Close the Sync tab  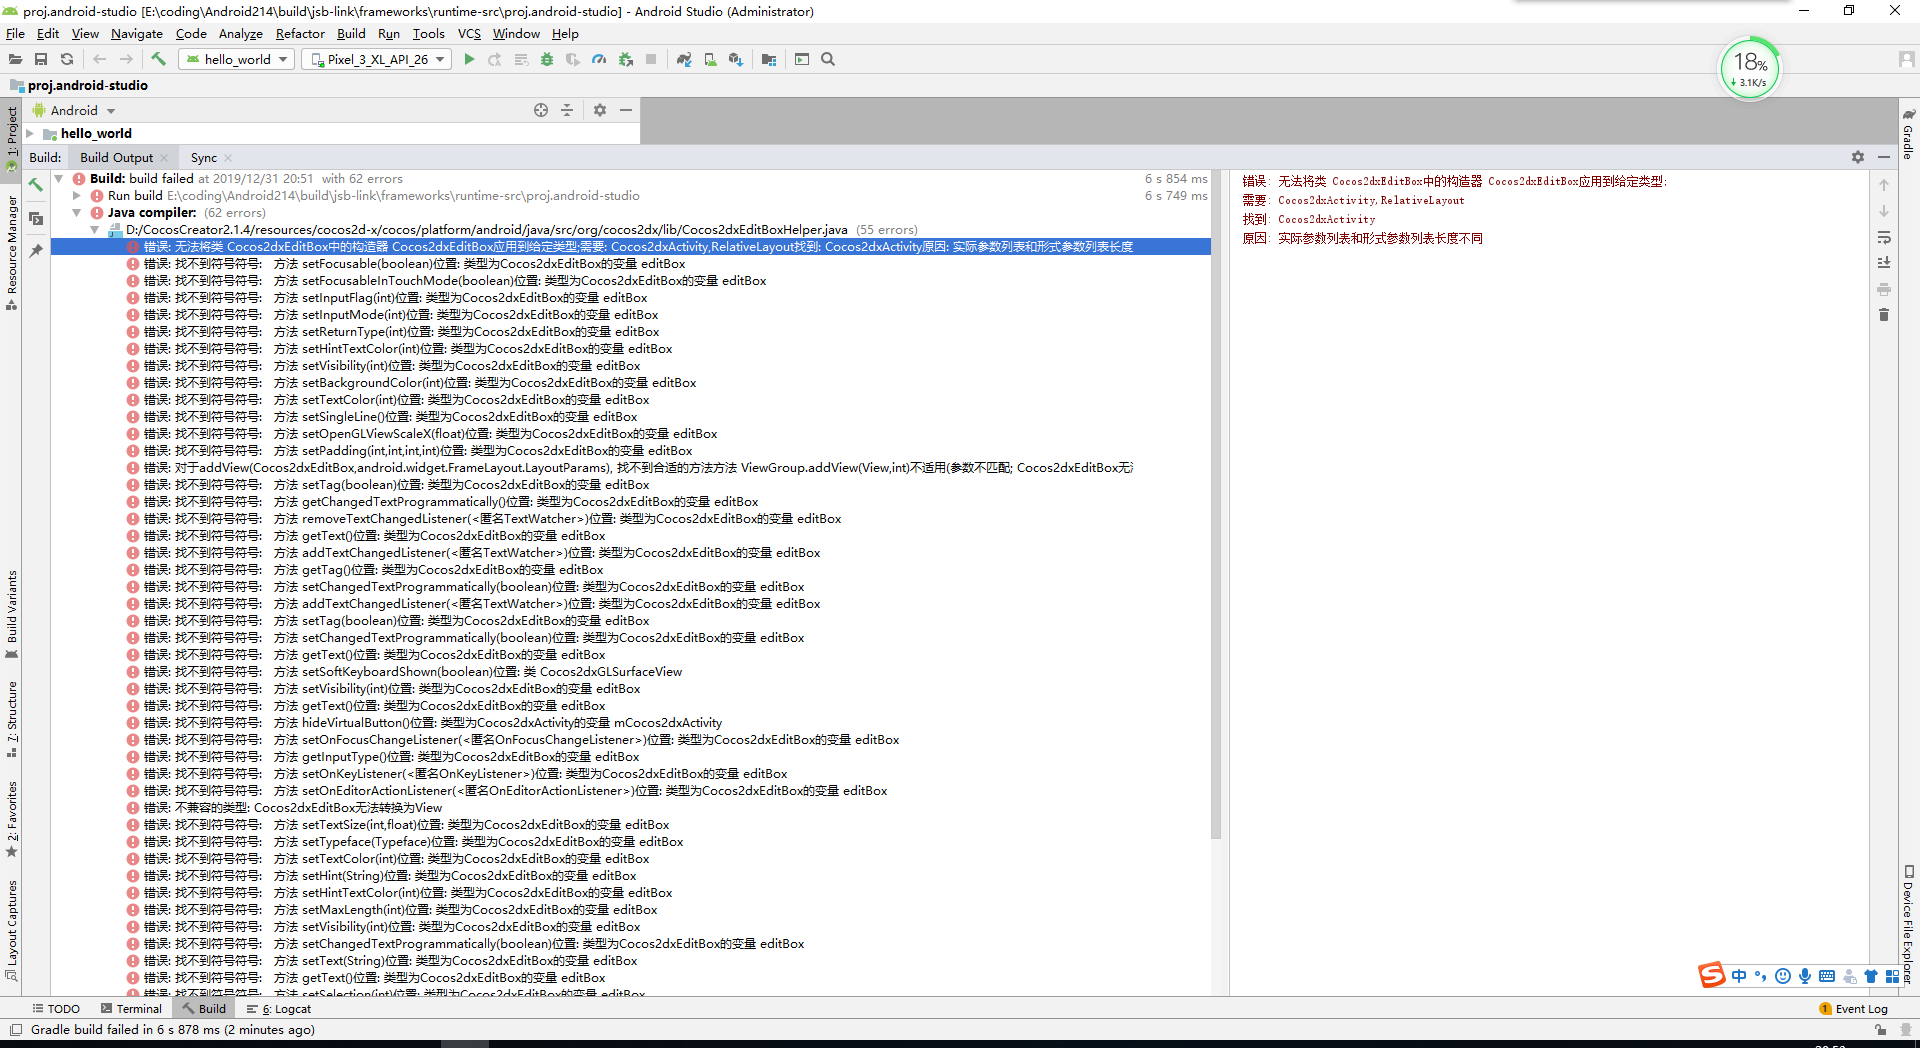tap(228, 158)
